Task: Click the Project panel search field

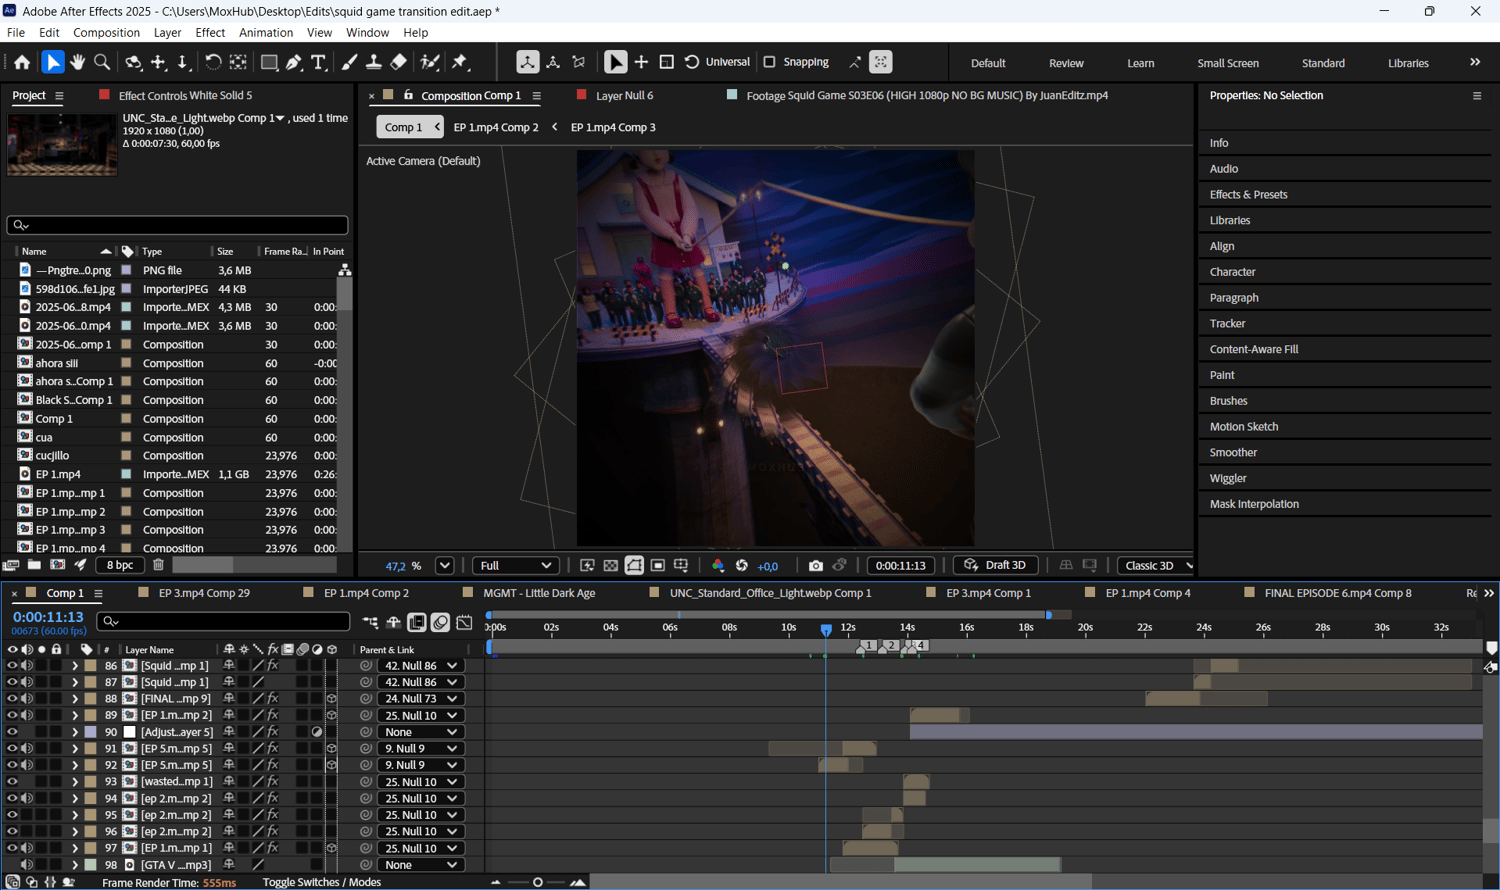Action: [177, 226]
